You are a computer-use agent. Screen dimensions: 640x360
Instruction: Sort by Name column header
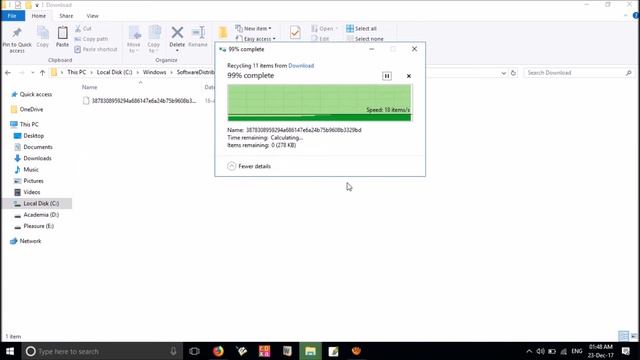tap(89, 87)
